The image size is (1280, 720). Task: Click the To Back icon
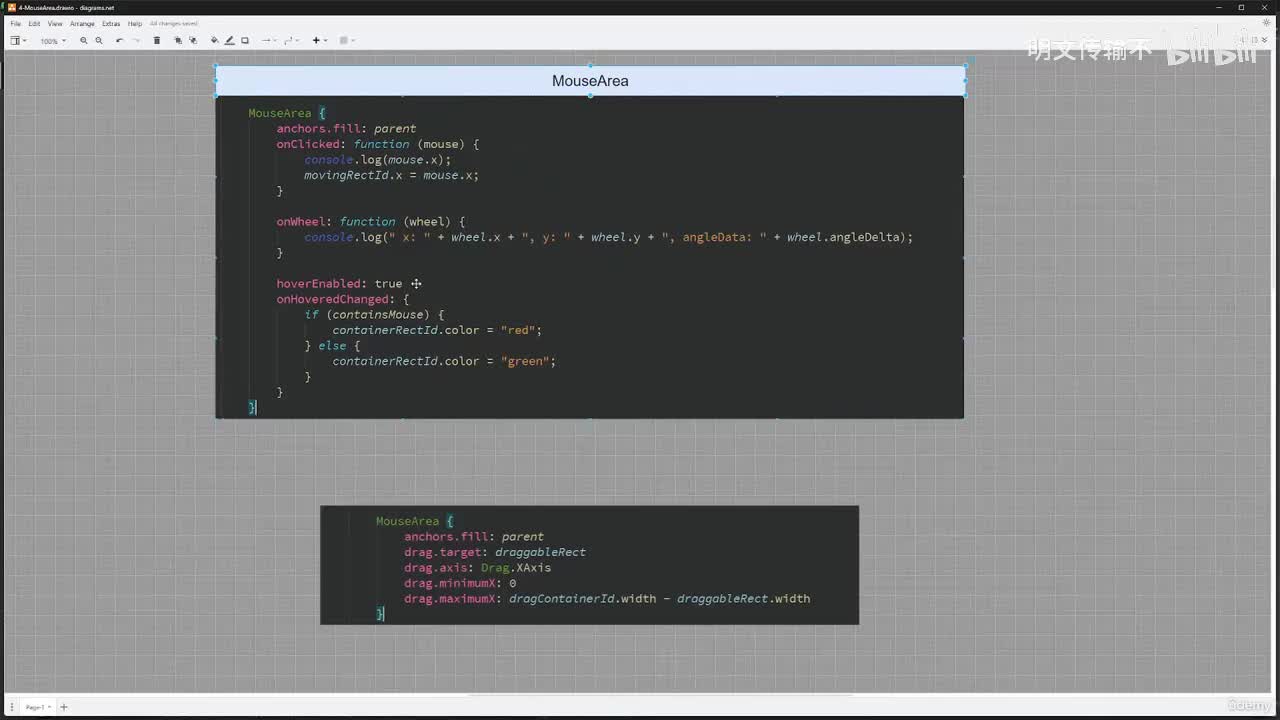point(193,41)
